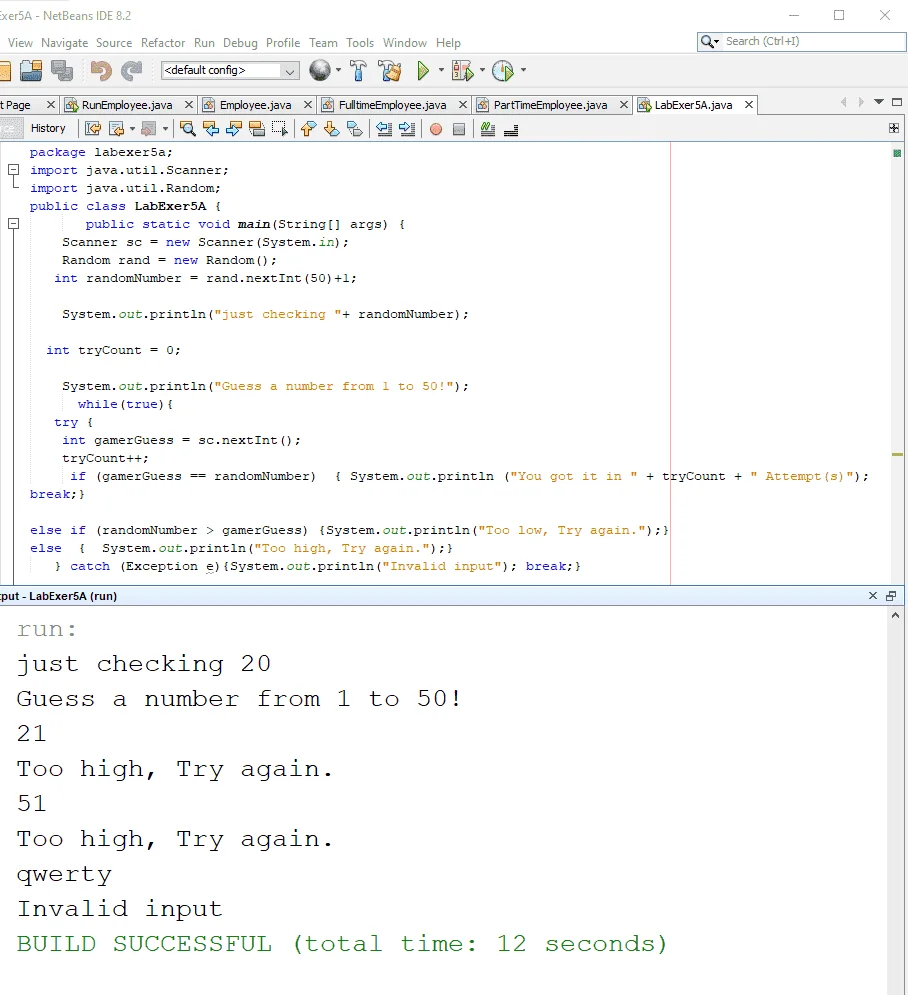Viewport: 908px width, 995px height.
Task: Build project with the hammer icon
Action: pyautogui.click(x=358, y=70)
